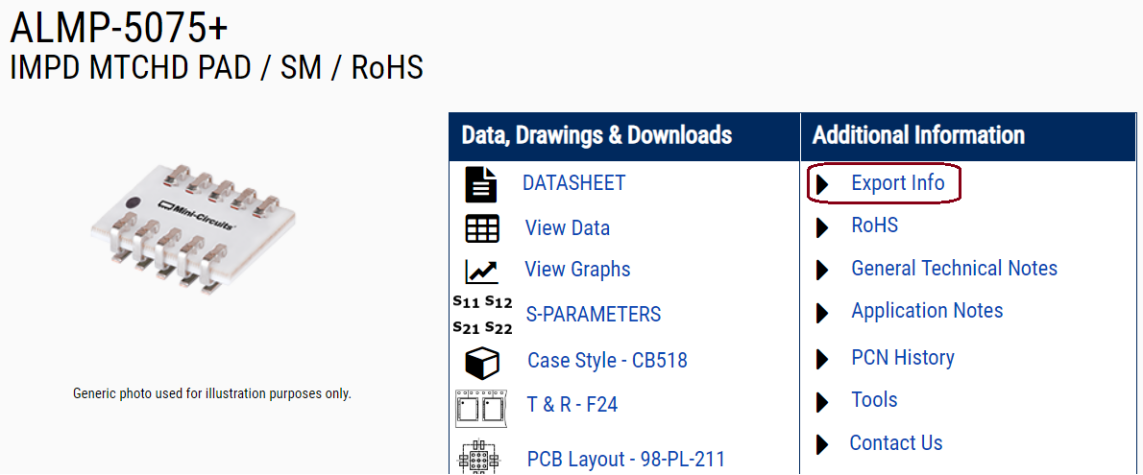Click the ALMP-5075+ model title

coord(119,28)
